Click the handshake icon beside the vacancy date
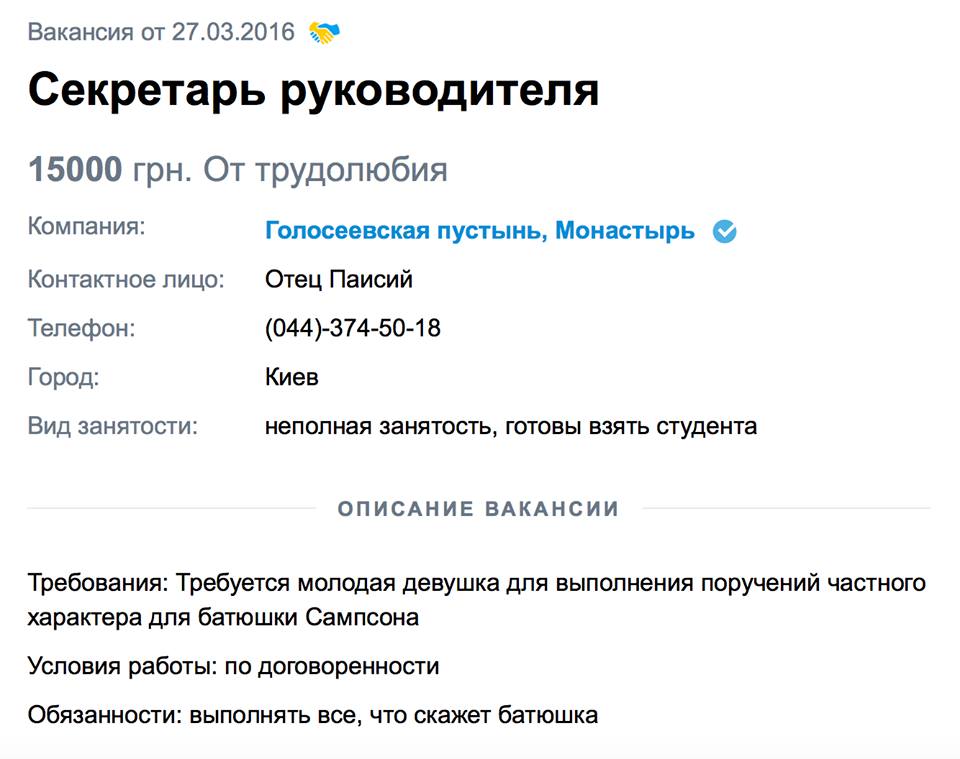 coord(324,32)
